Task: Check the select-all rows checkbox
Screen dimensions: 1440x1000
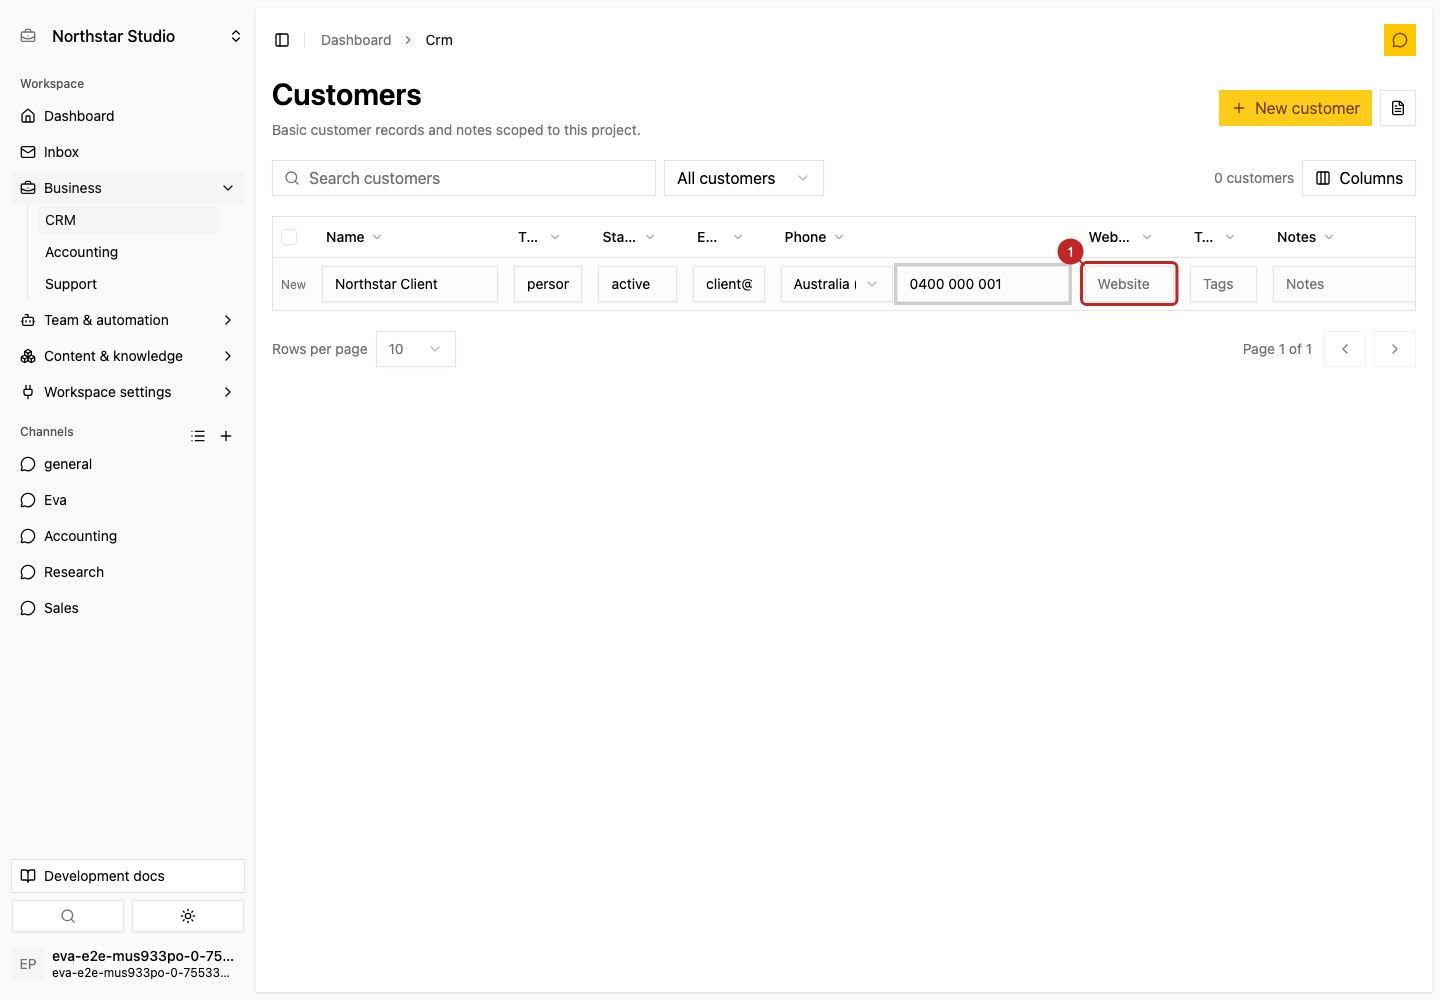Action: tap(289, 237)
